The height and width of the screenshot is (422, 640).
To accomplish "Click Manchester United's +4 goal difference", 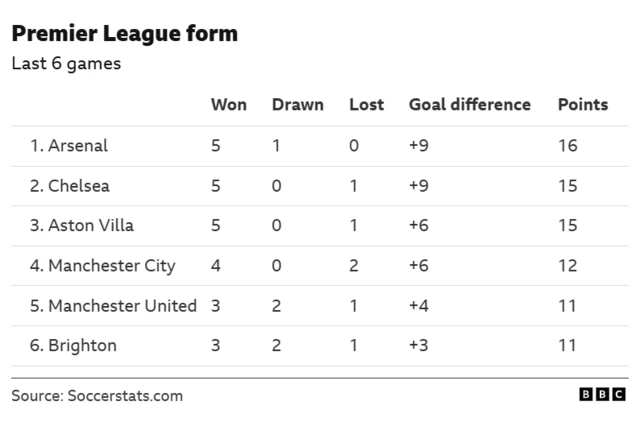I will point(419,306).
